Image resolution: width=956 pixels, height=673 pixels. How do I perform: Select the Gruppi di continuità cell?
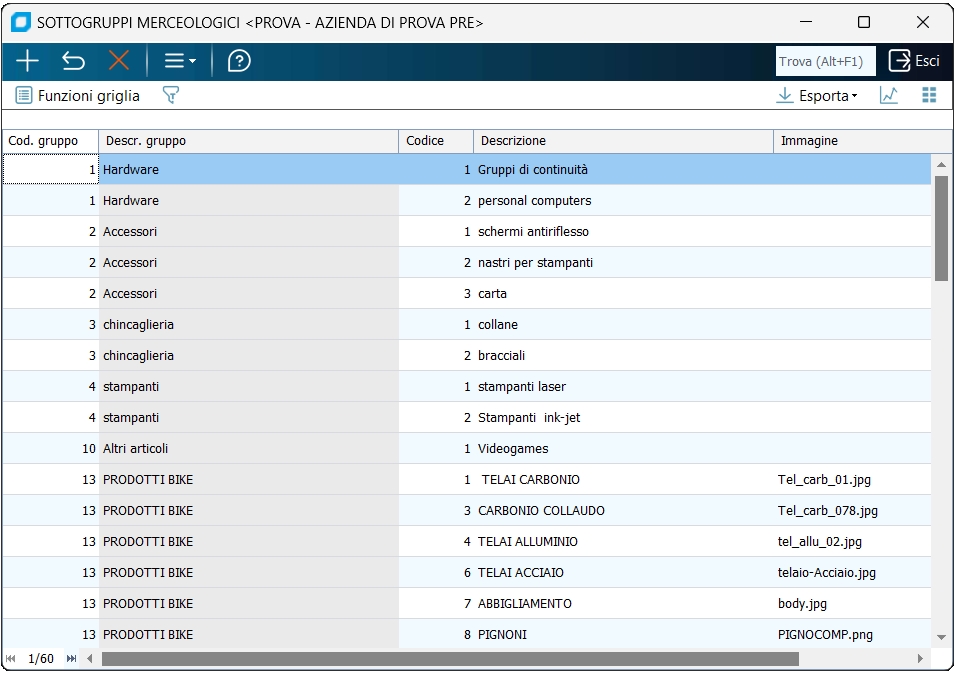(x=624, y=169)
